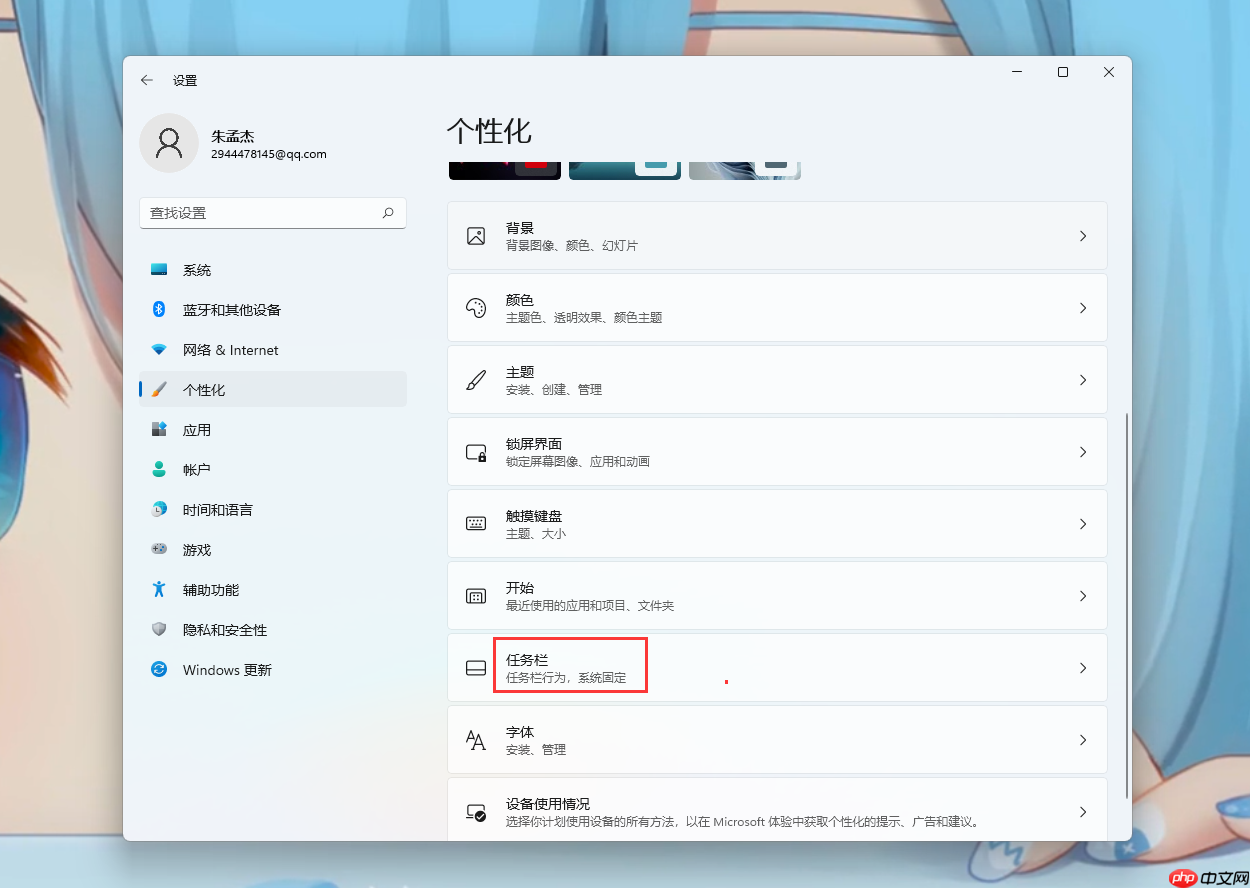Open Background settings via picture icon
The width and height of the screenshot is (1250, 888).
click(x=475, y=235)
